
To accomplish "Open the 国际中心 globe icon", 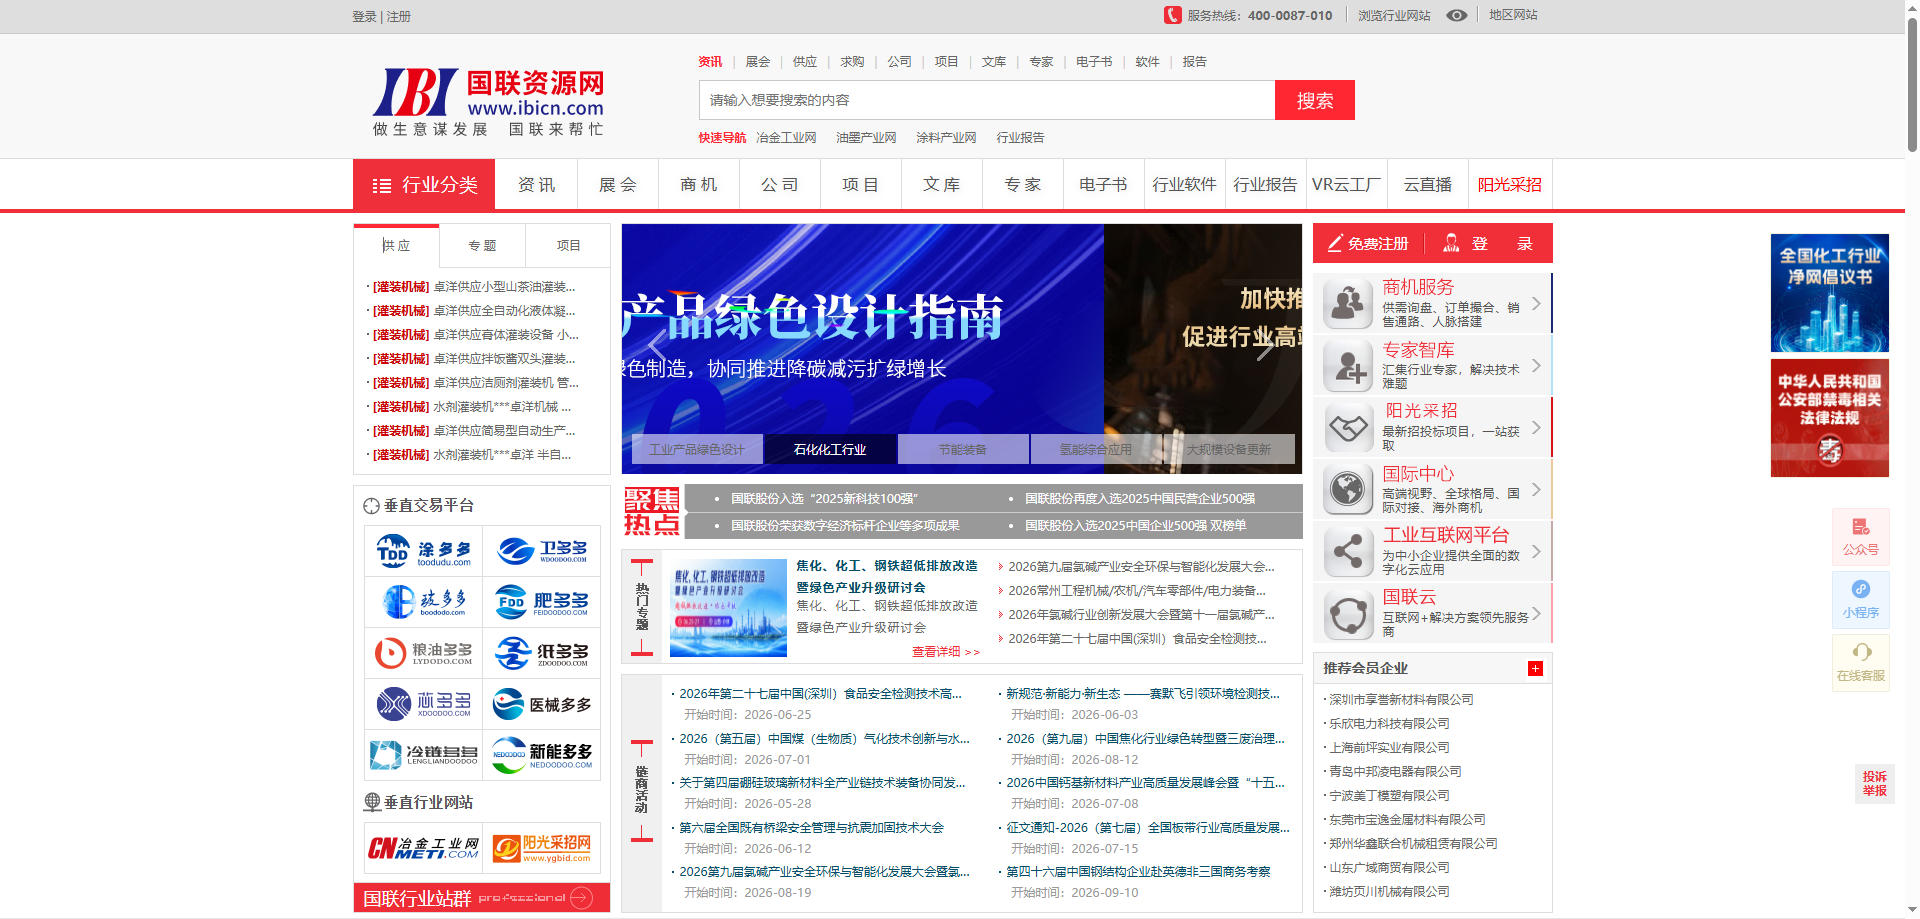I will (1348, 490).
